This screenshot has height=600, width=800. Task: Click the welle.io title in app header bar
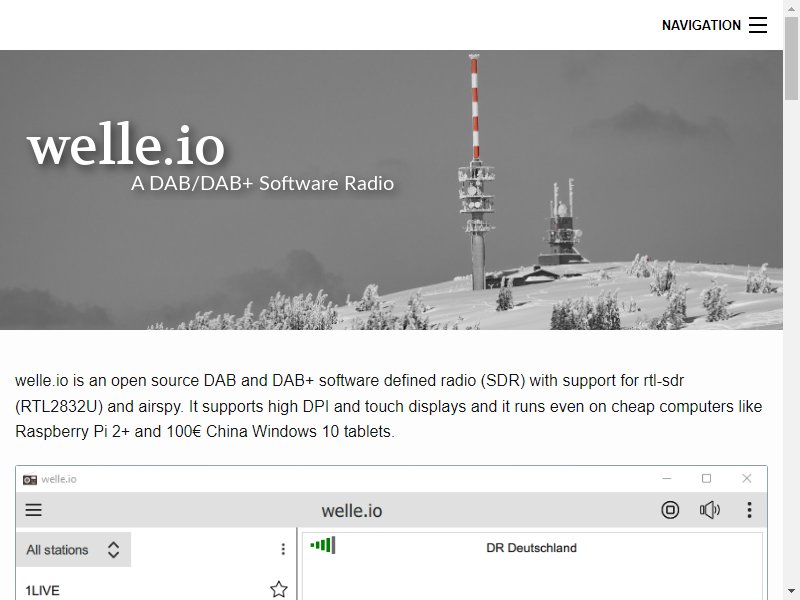(x=352, y=511)
